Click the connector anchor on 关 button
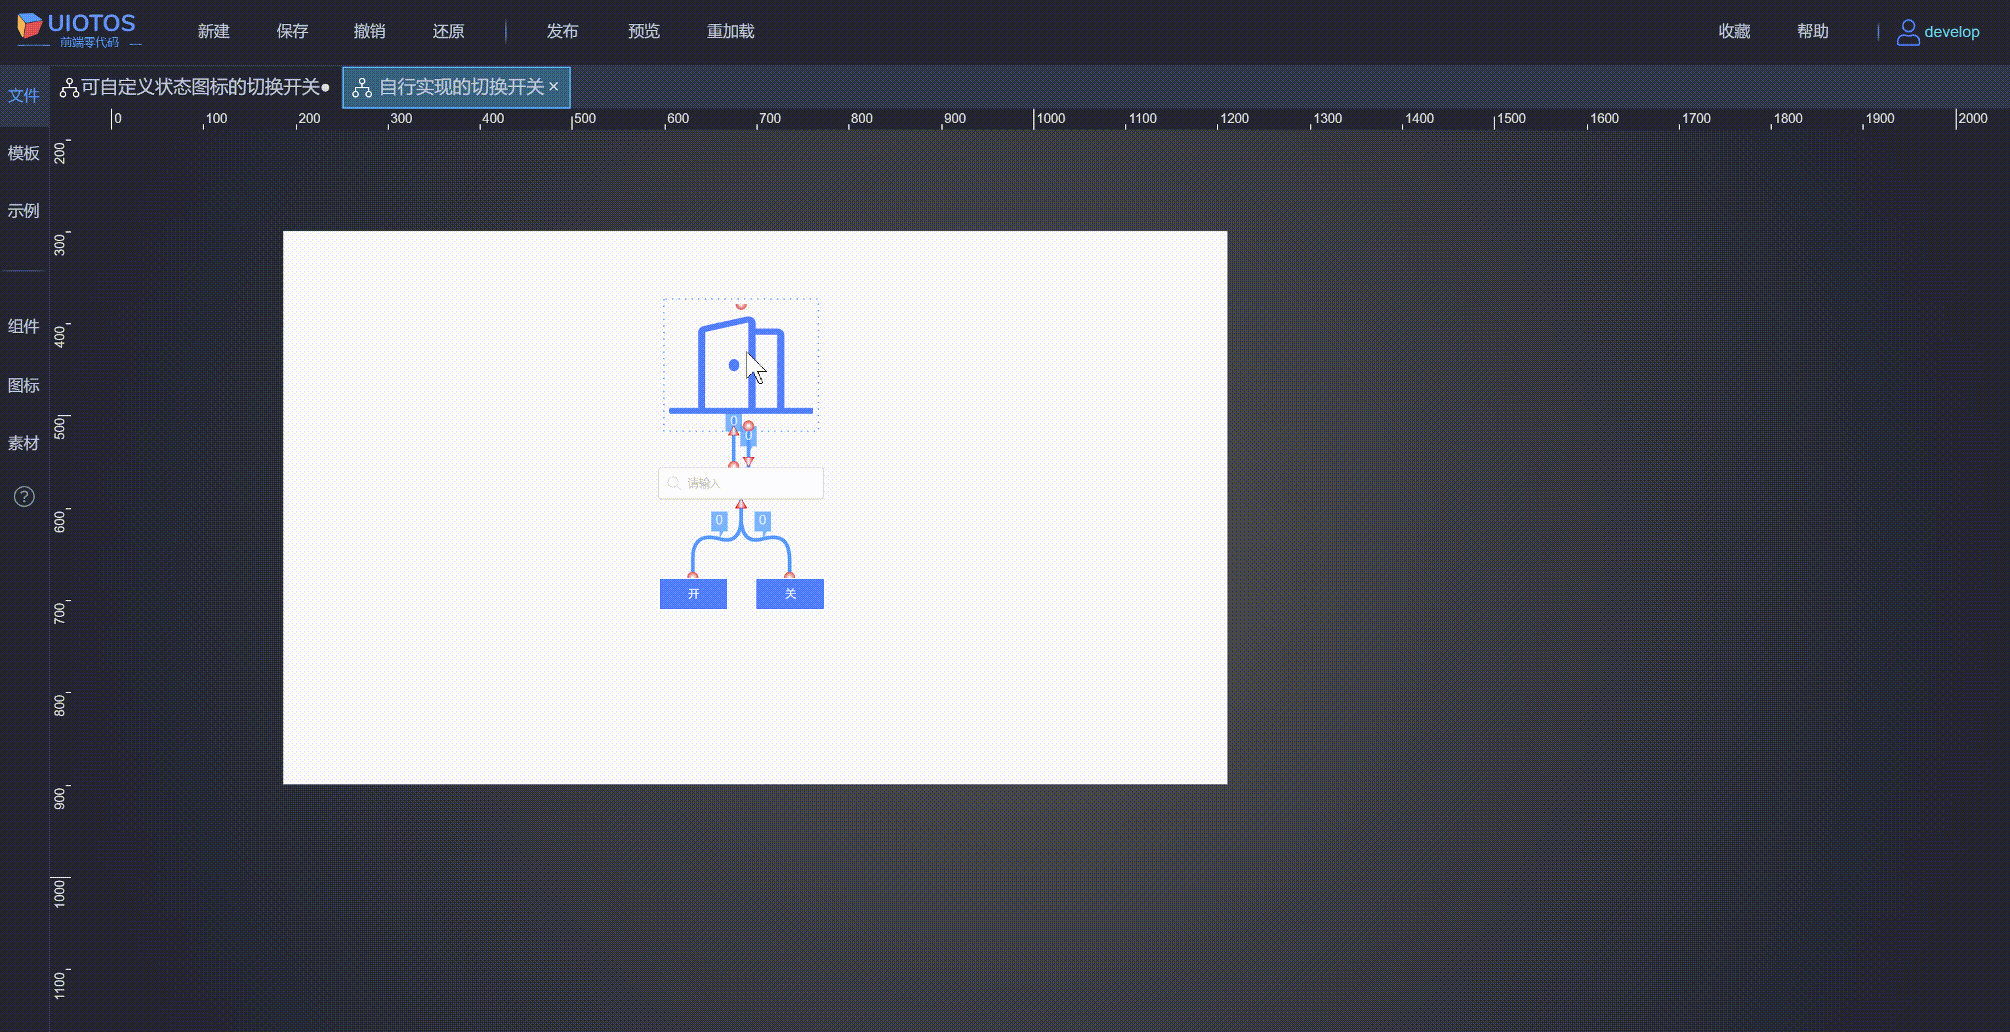 point(790,576)
